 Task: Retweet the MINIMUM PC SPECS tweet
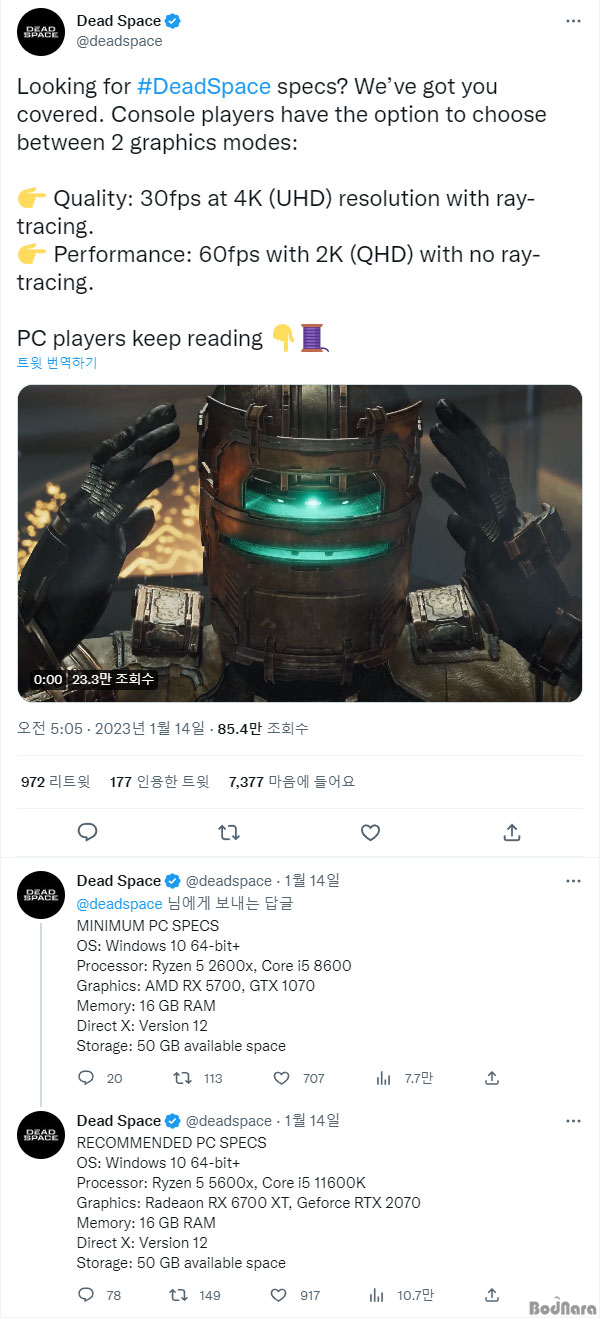tap(184, 1078)
